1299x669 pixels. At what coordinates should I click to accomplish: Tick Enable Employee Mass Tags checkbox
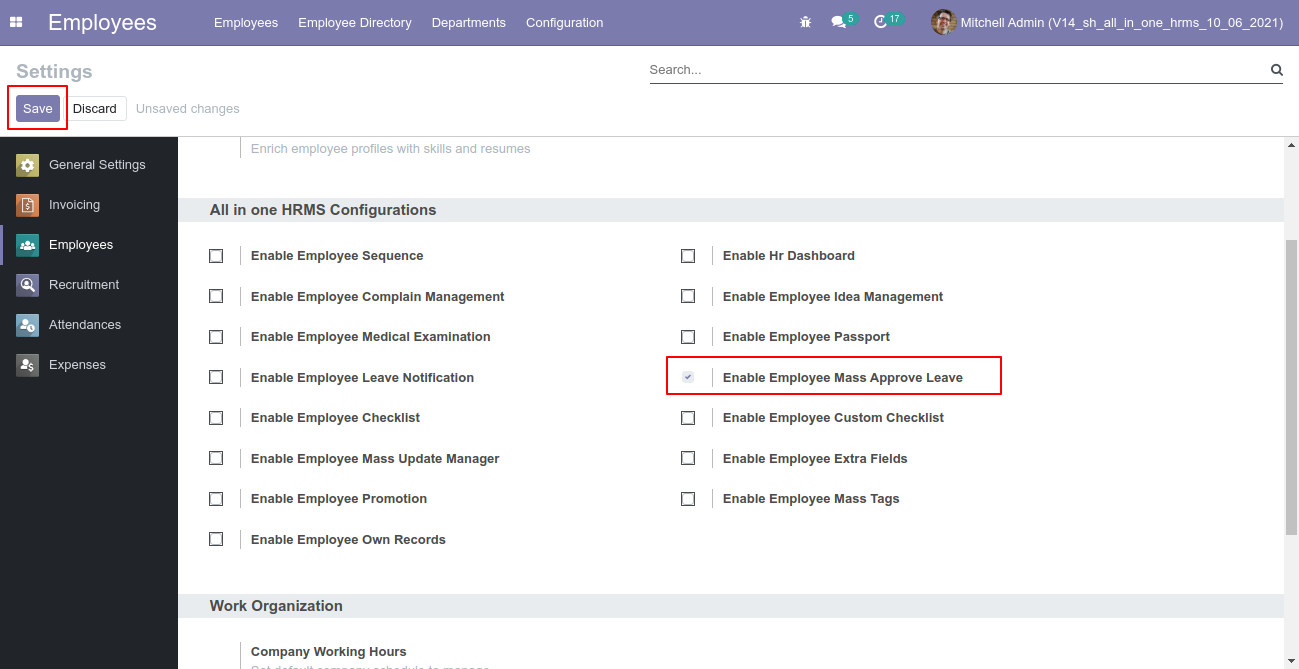(688, 499)
